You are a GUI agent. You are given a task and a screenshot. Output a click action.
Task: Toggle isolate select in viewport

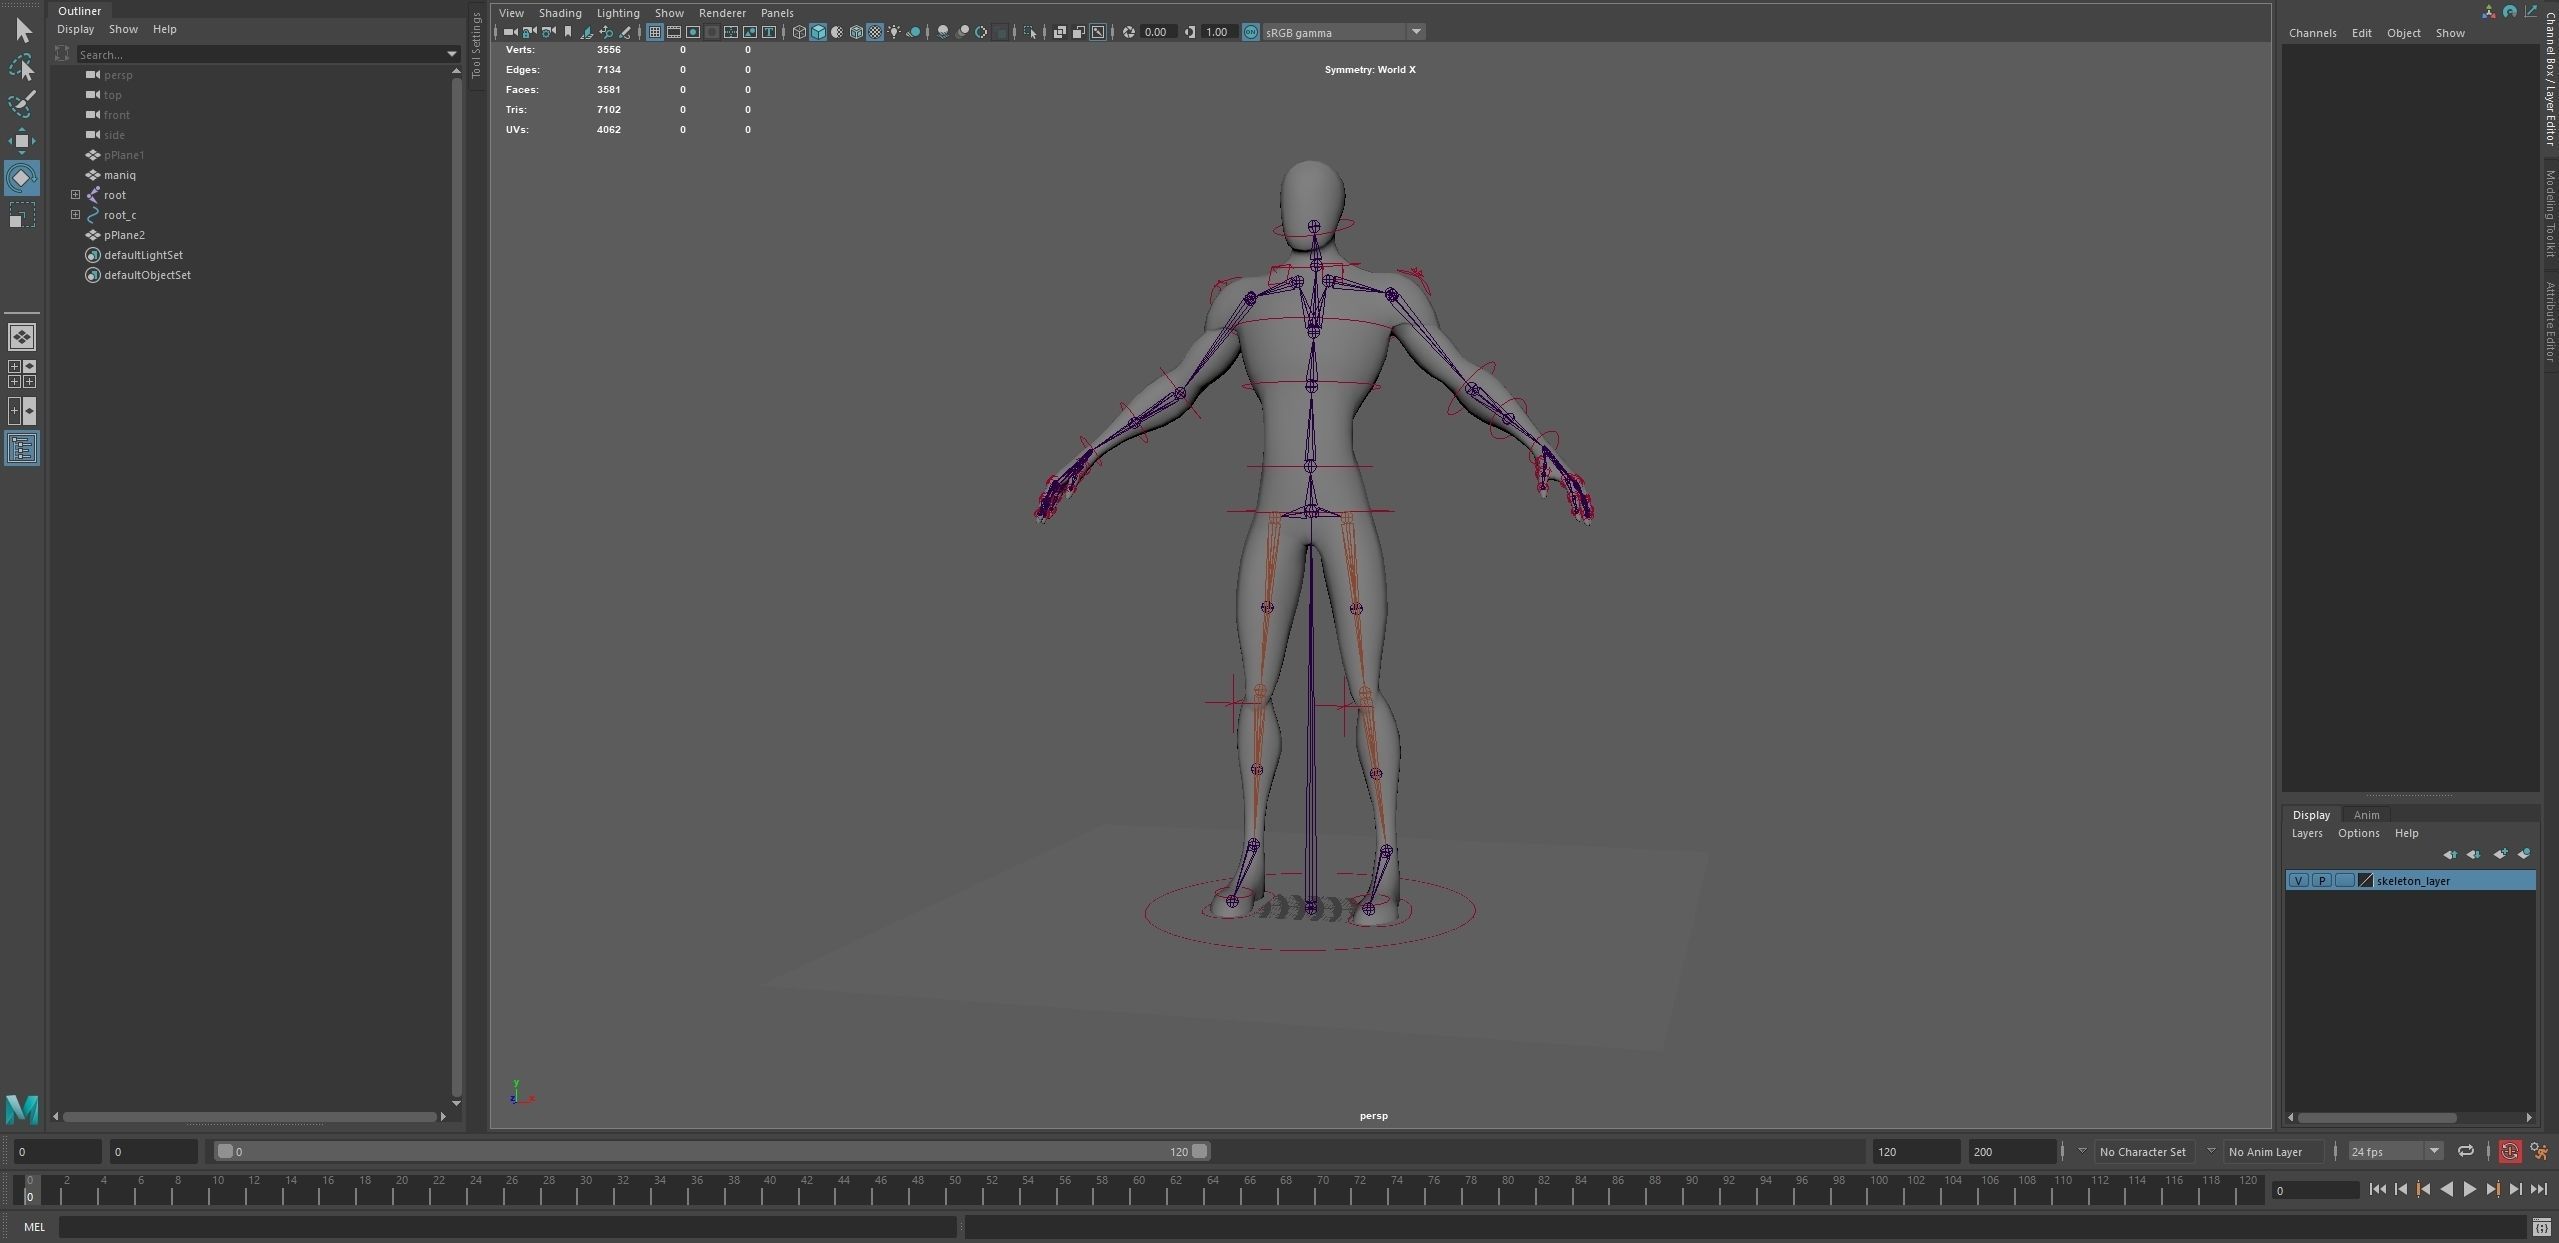[1030, 32]
